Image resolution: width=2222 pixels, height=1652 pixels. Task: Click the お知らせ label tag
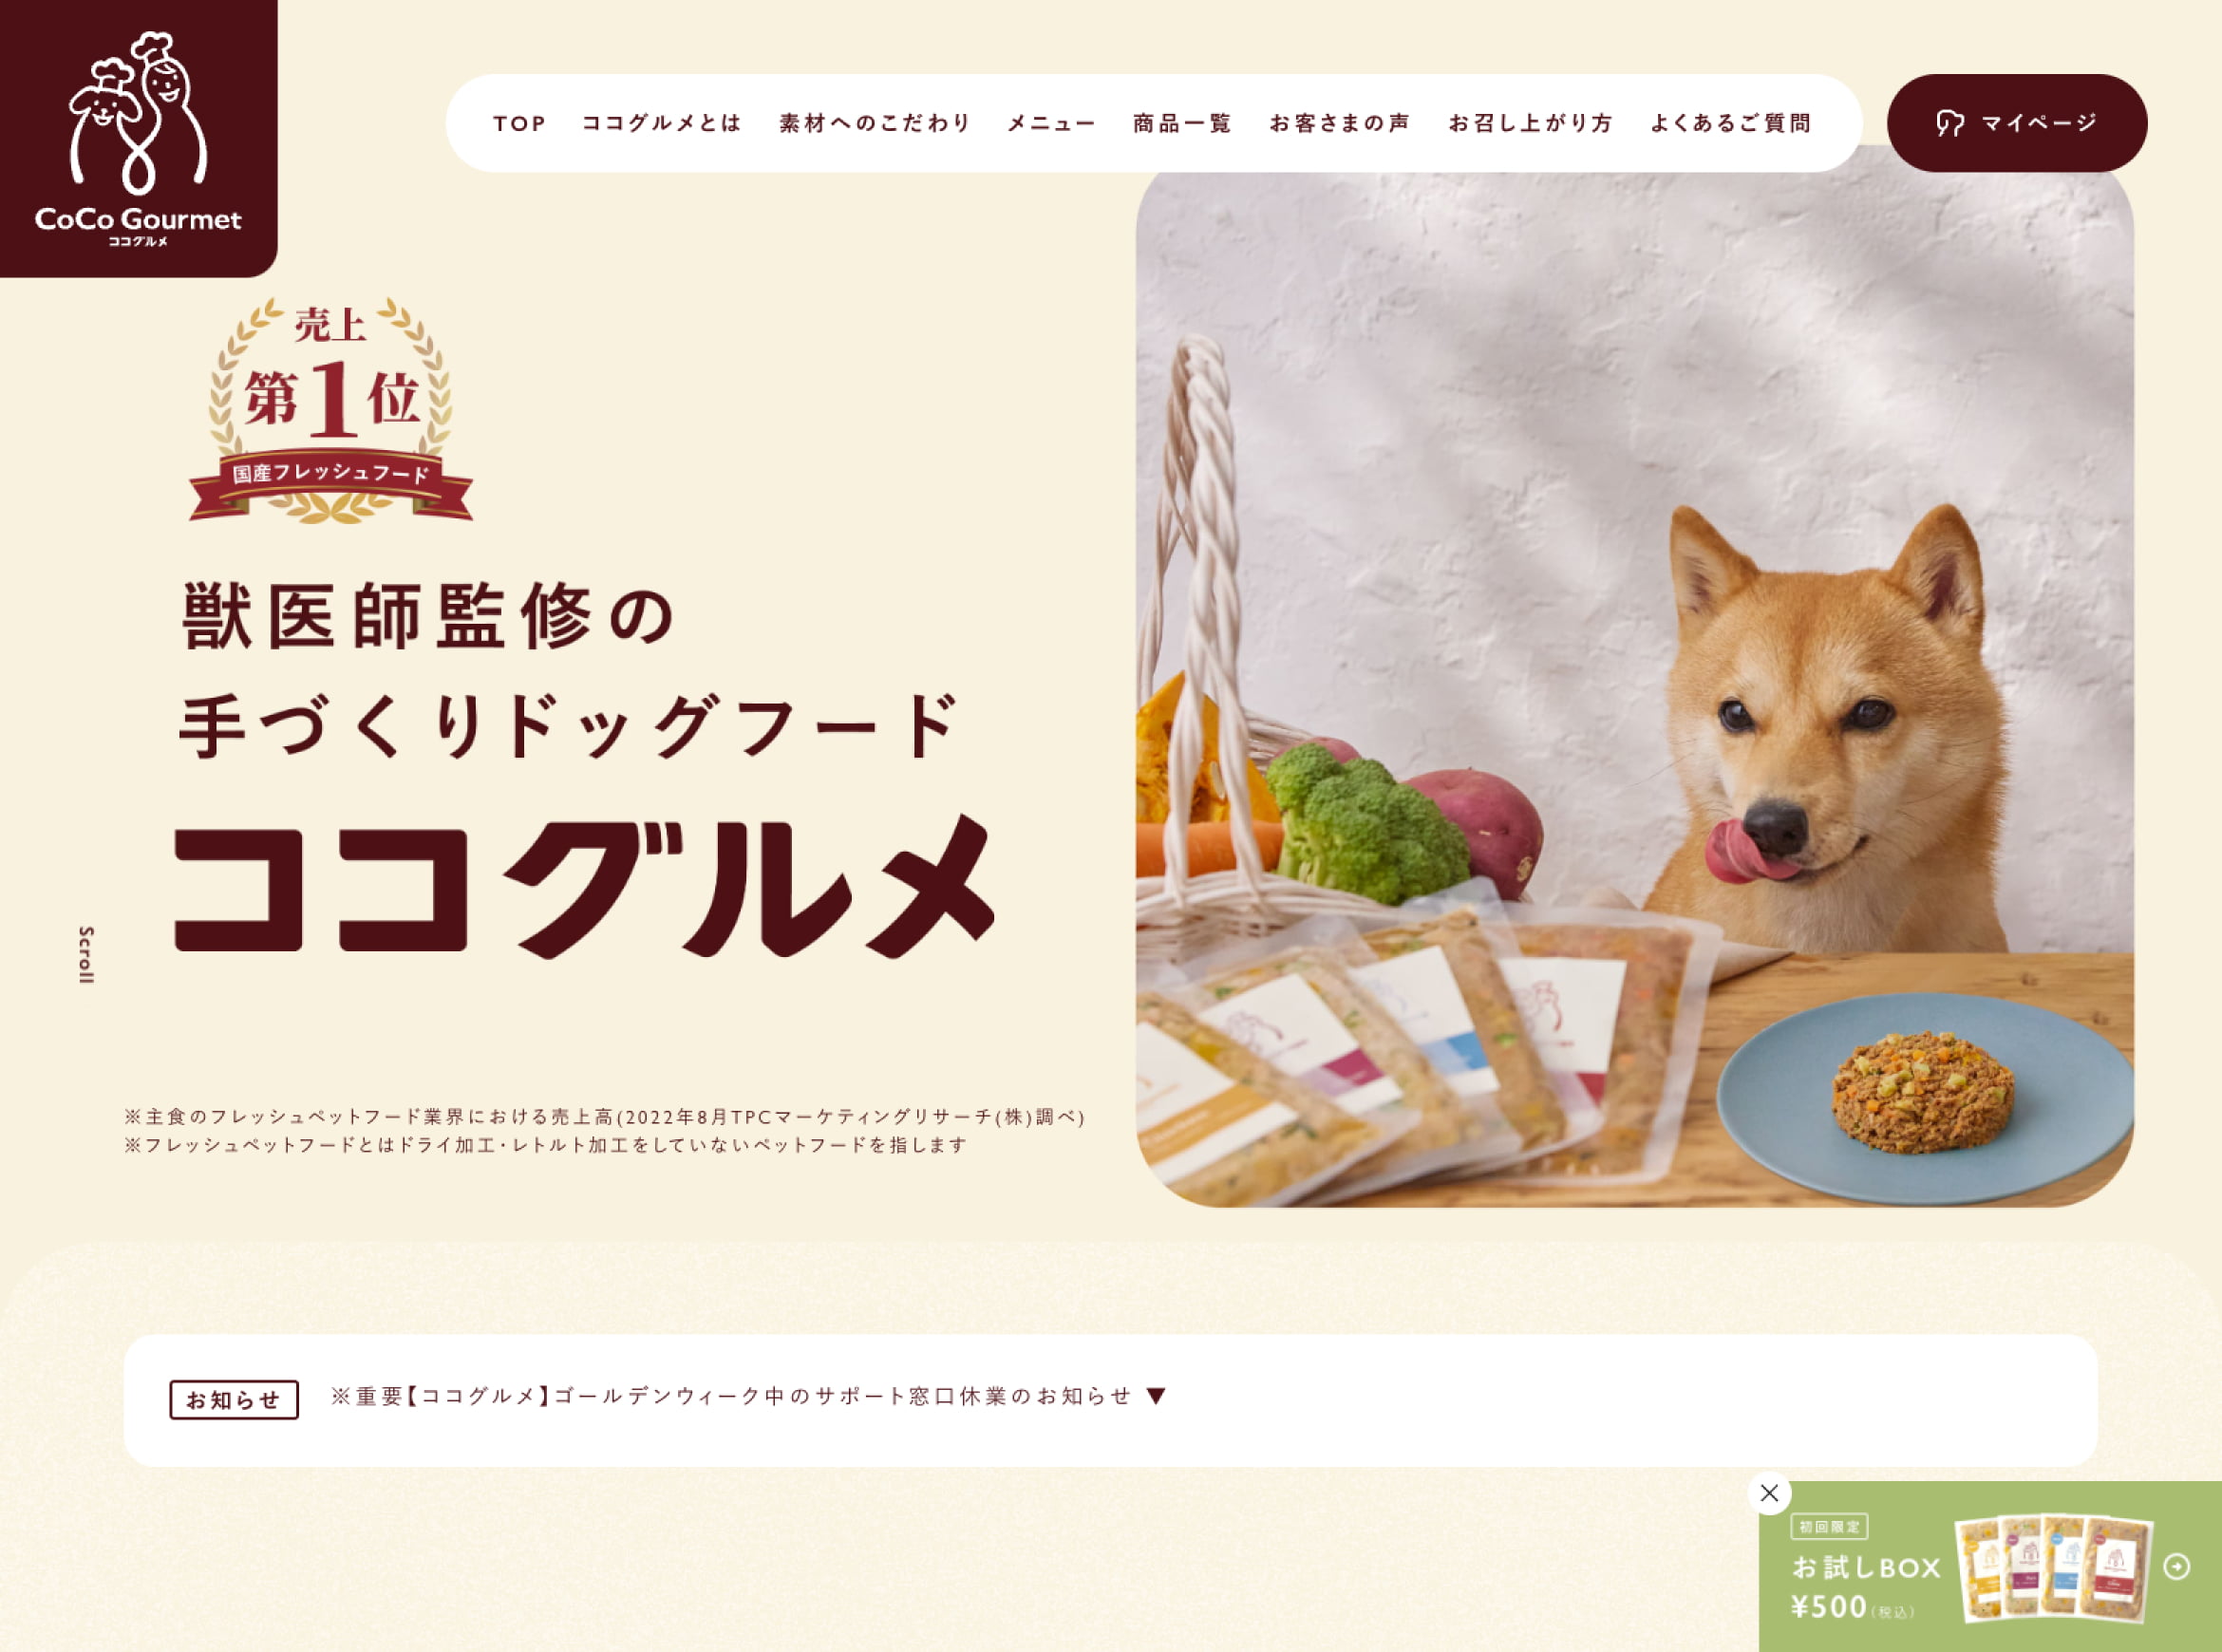tap(234, 1400)
